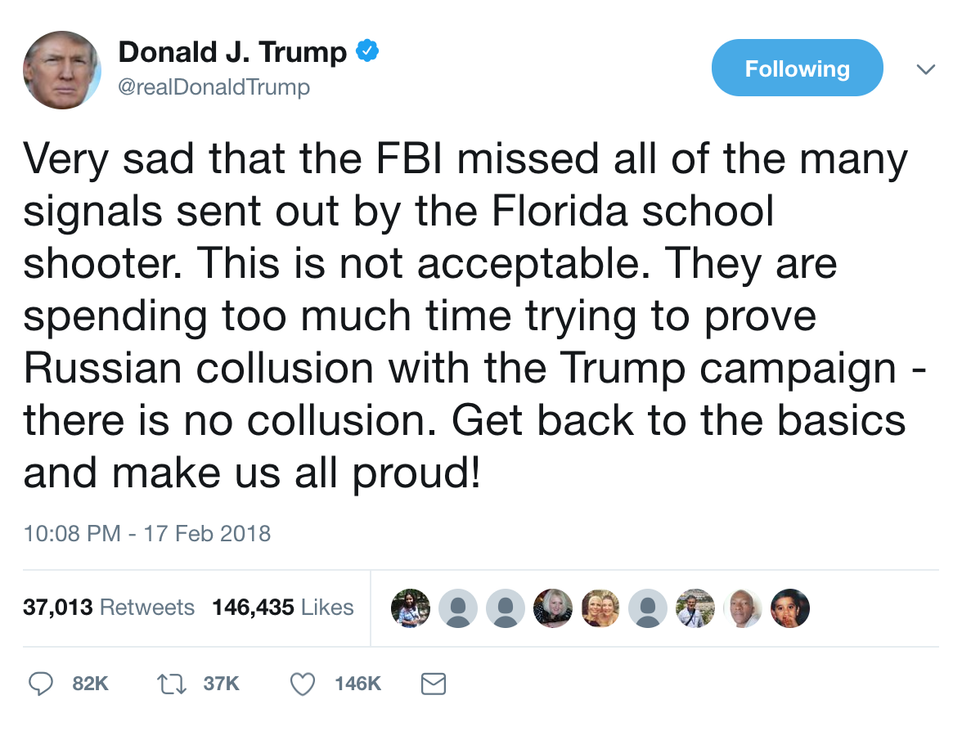
Task: Open the 10:08 PM - 17 Feb 2018 timestamp
Action: [147, 532]
